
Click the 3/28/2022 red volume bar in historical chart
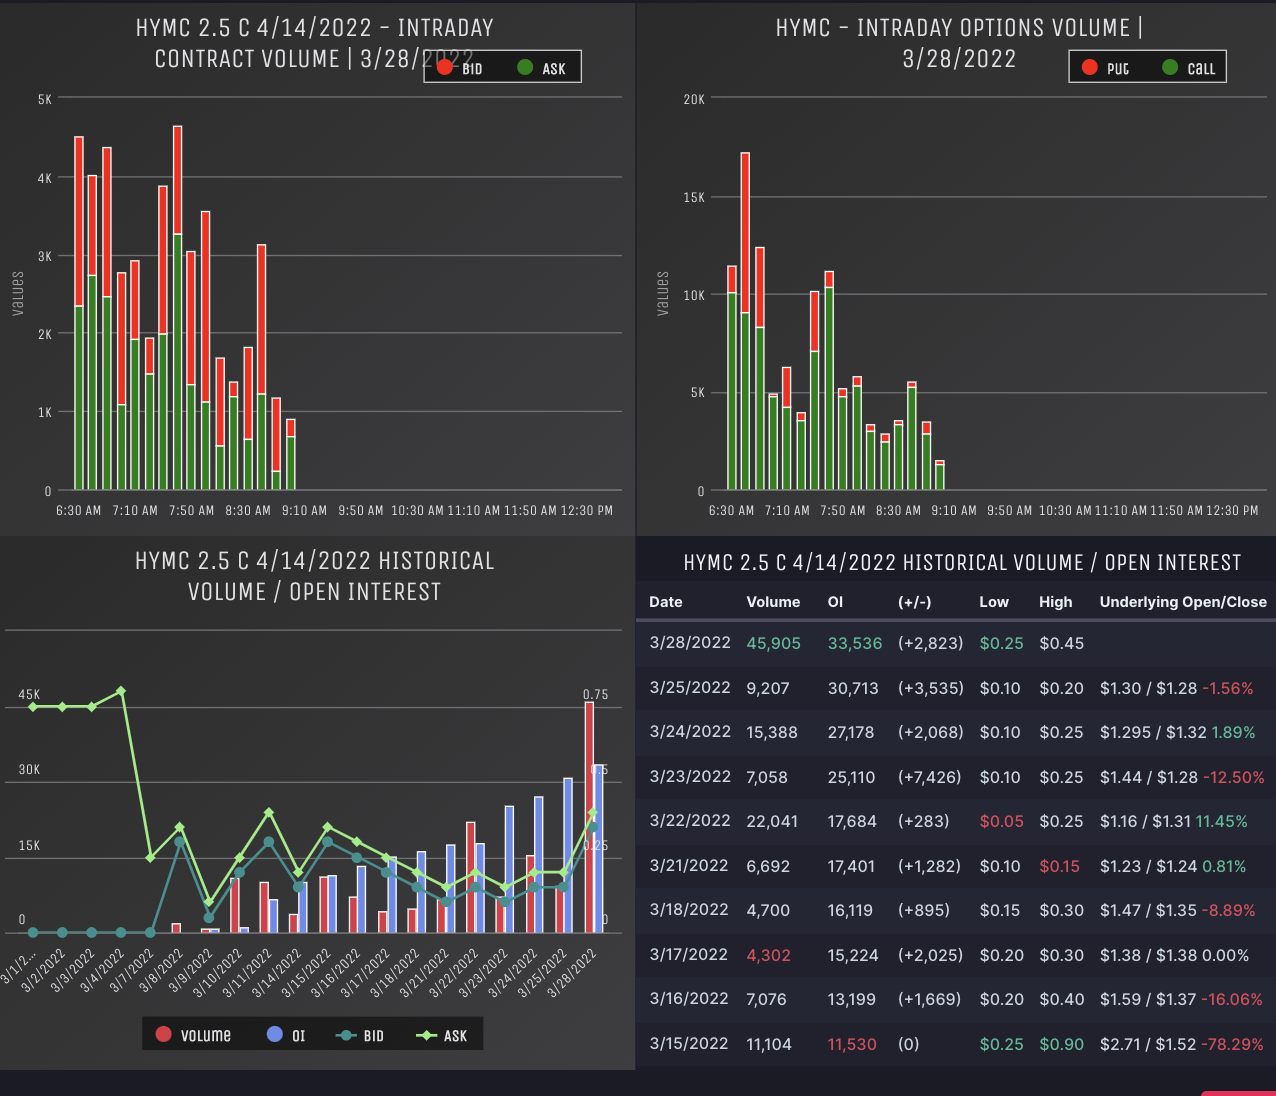click(589, 817)
